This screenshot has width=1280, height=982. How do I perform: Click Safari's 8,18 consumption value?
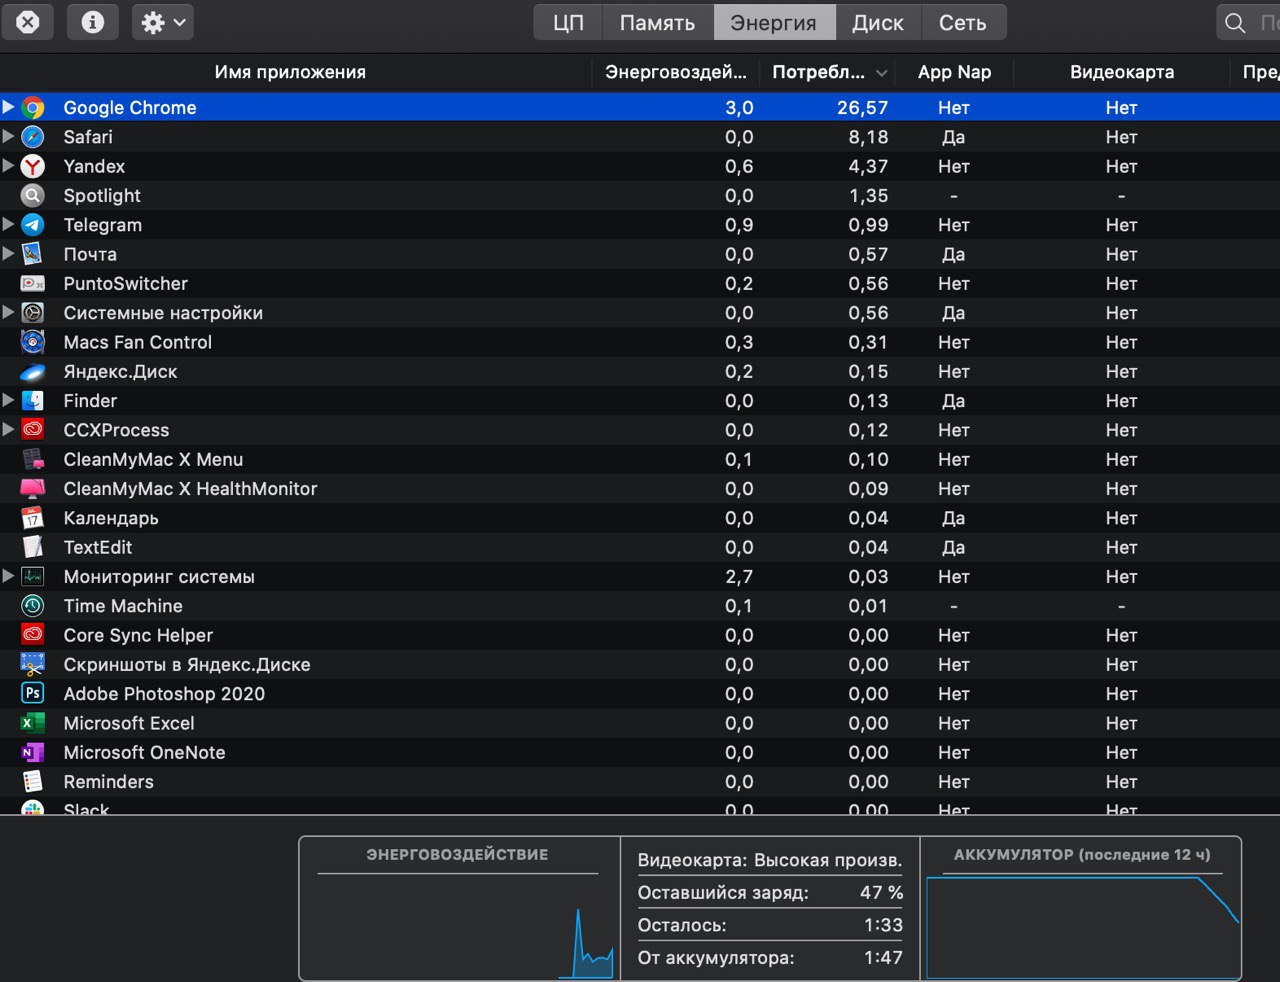tap(868, 137)
